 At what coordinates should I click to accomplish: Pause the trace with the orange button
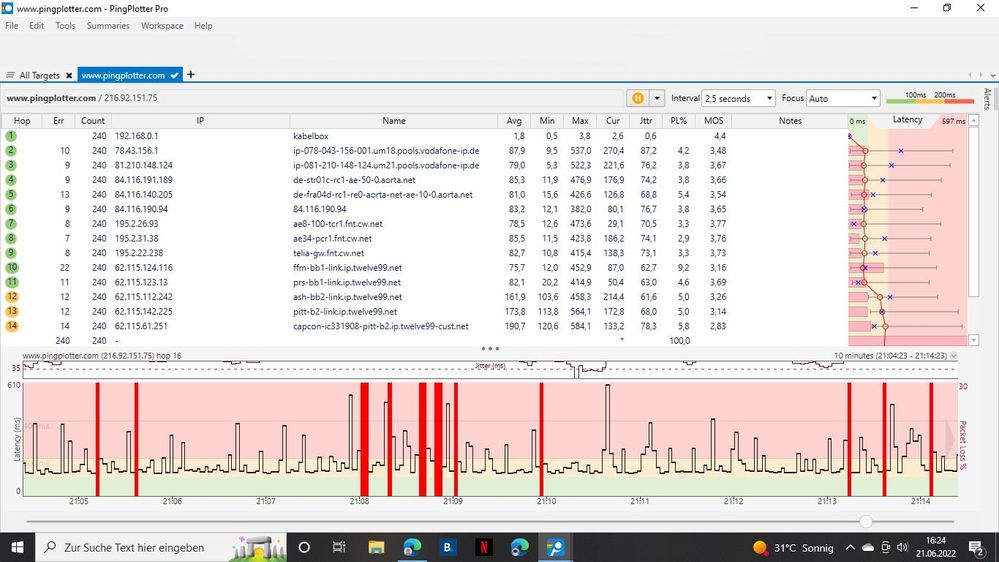point(638,98)
